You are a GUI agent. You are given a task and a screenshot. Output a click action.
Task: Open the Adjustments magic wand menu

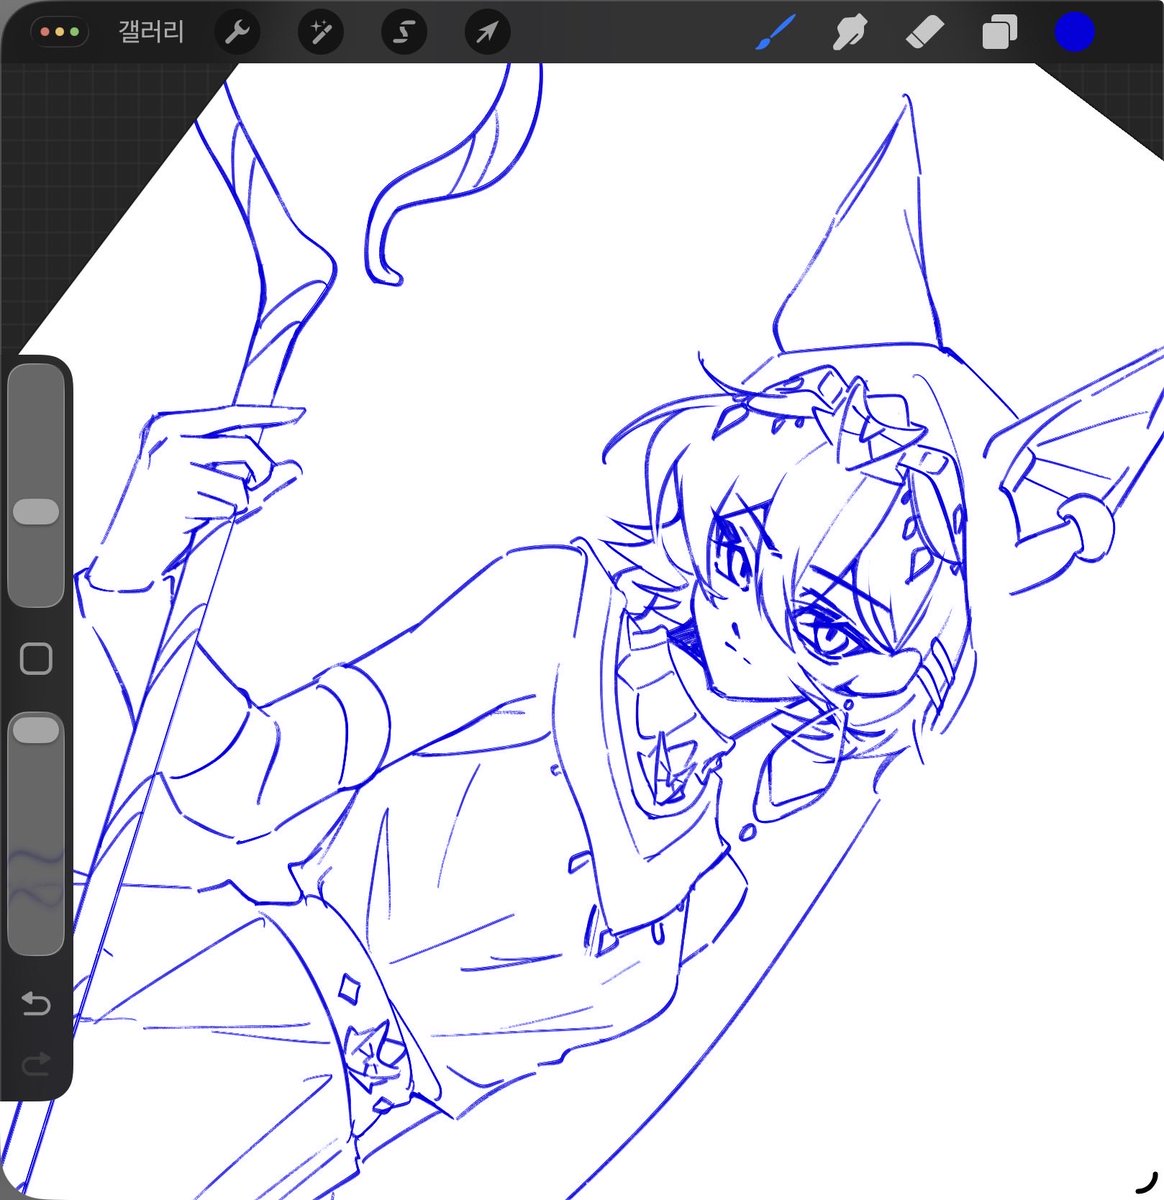pos(321,33)
